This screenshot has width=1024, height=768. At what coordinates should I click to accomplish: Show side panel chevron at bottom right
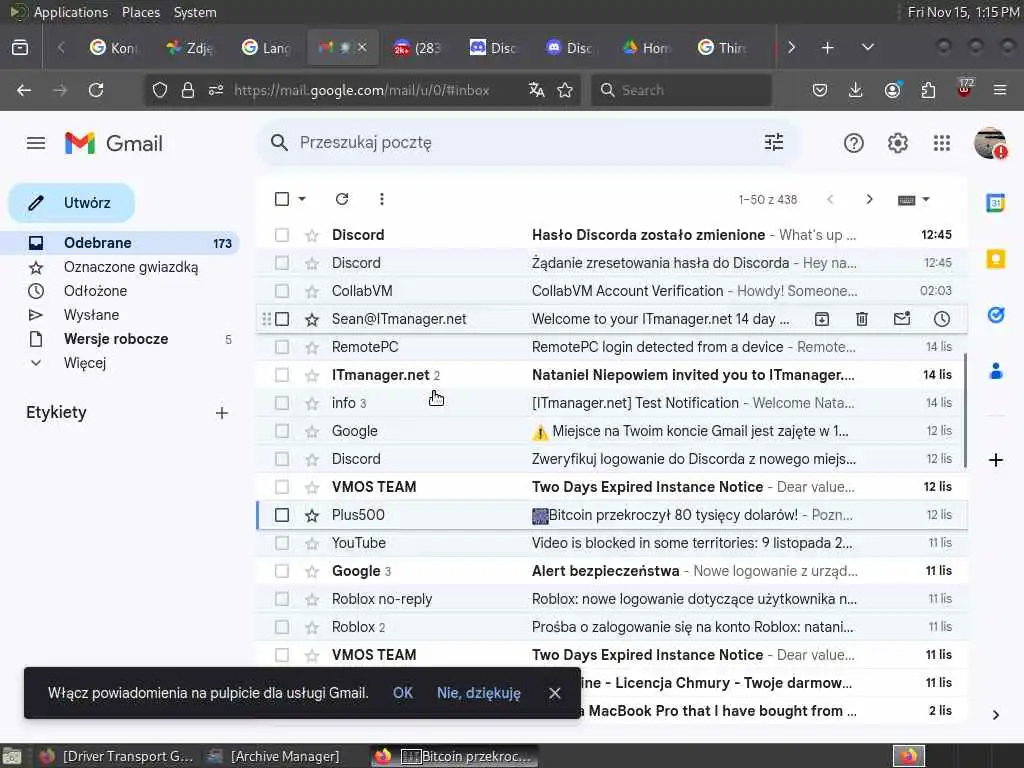coord(995,715)
